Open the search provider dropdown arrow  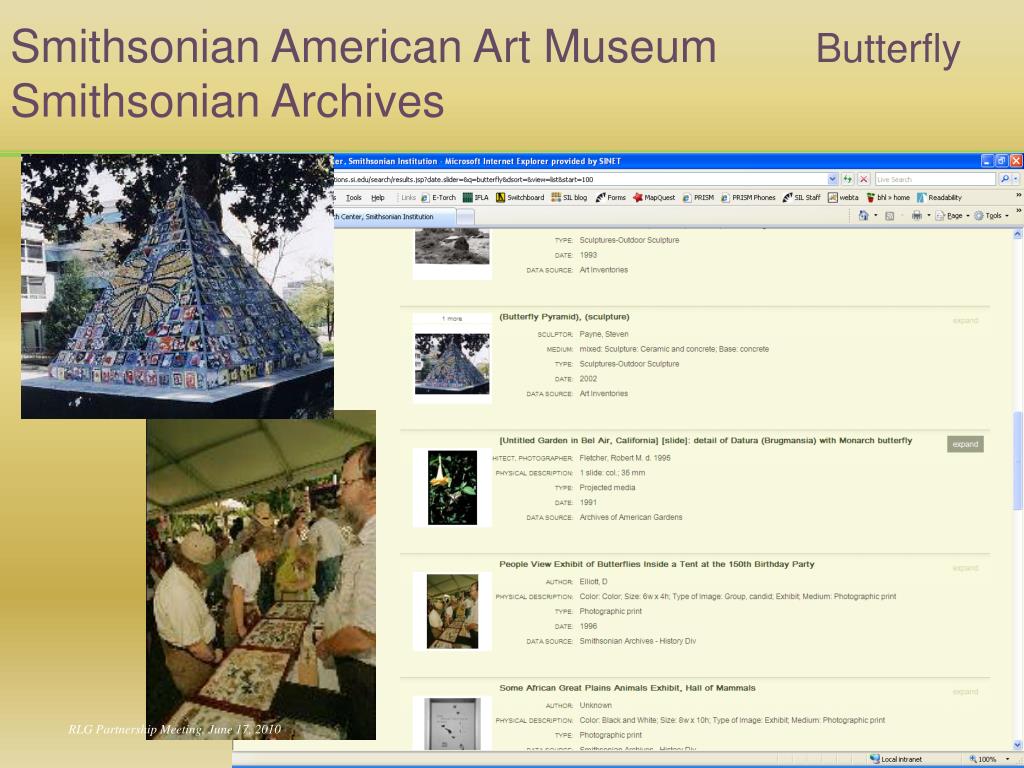coord(1016,179)
